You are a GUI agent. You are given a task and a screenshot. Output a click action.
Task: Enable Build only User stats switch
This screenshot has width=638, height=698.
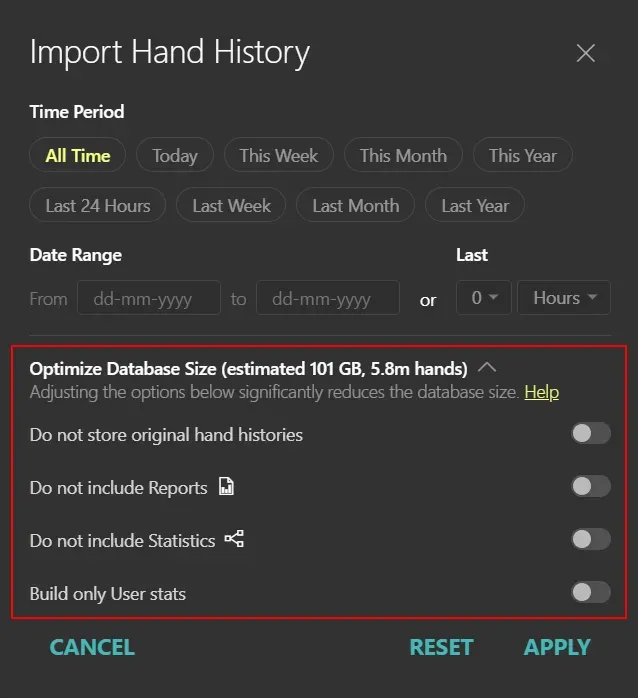tap(590, 593)
